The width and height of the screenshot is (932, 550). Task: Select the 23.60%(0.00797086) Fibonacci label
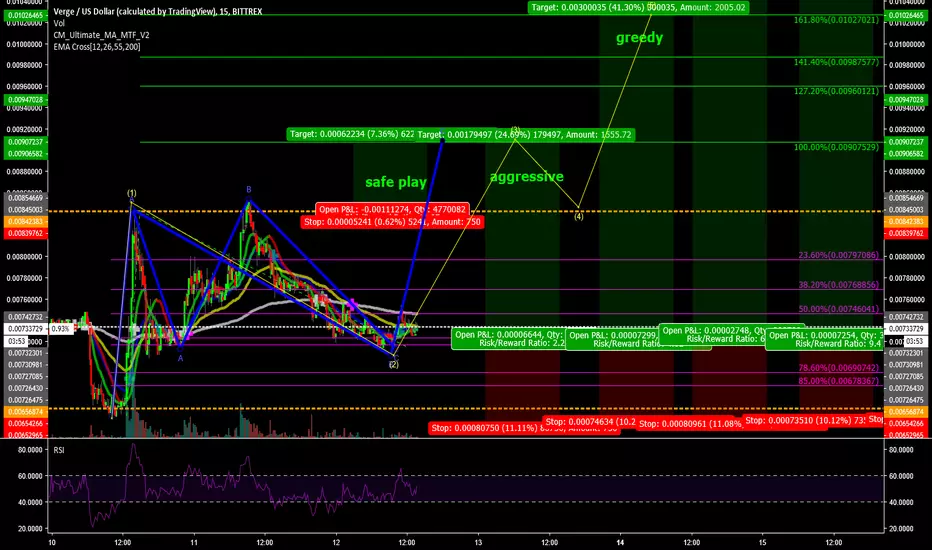[839, 255]
